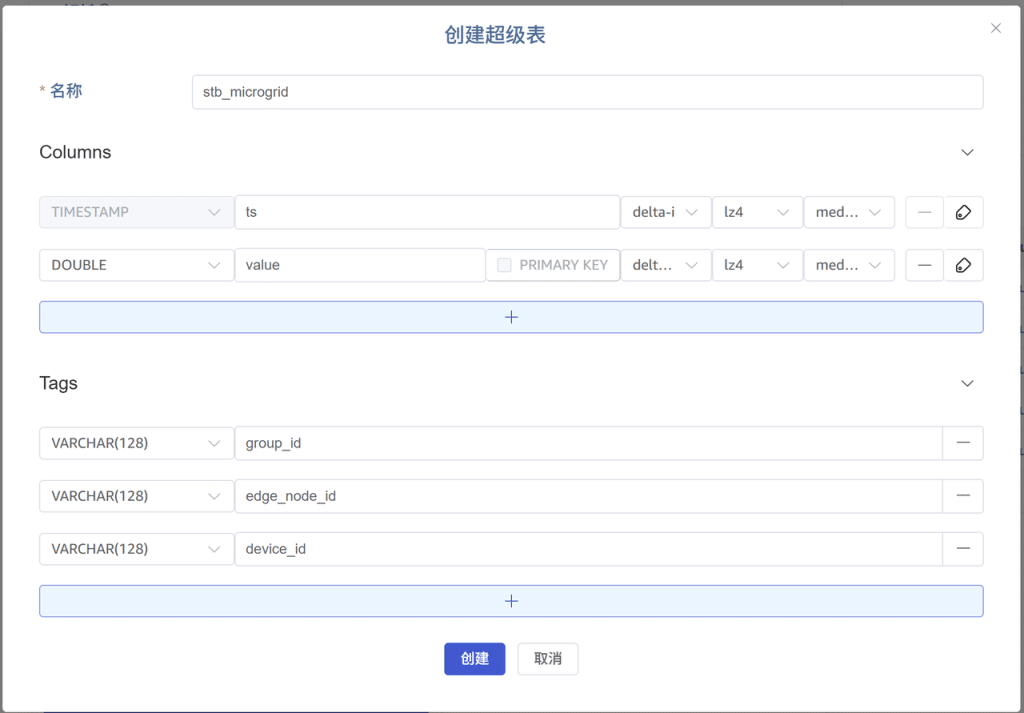Remove the device_id tag using its minus icon
Image resolution: width=1024 pixels, height=713 pixels.
[963, 548]
